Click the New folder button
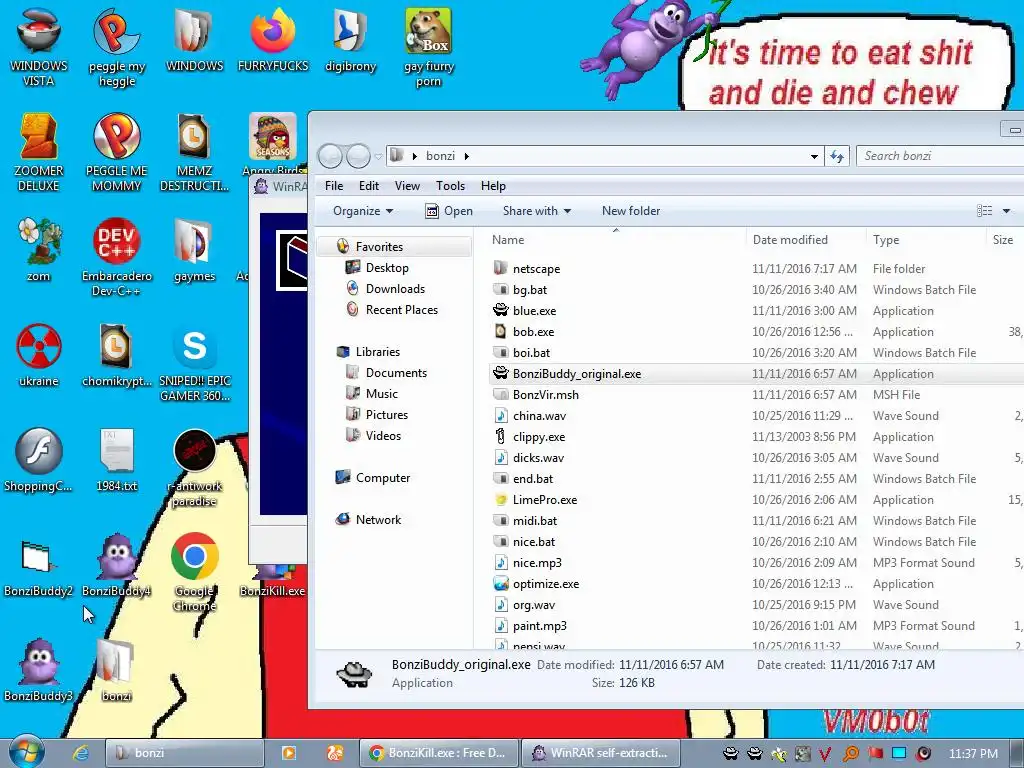 tap(631, 211)
